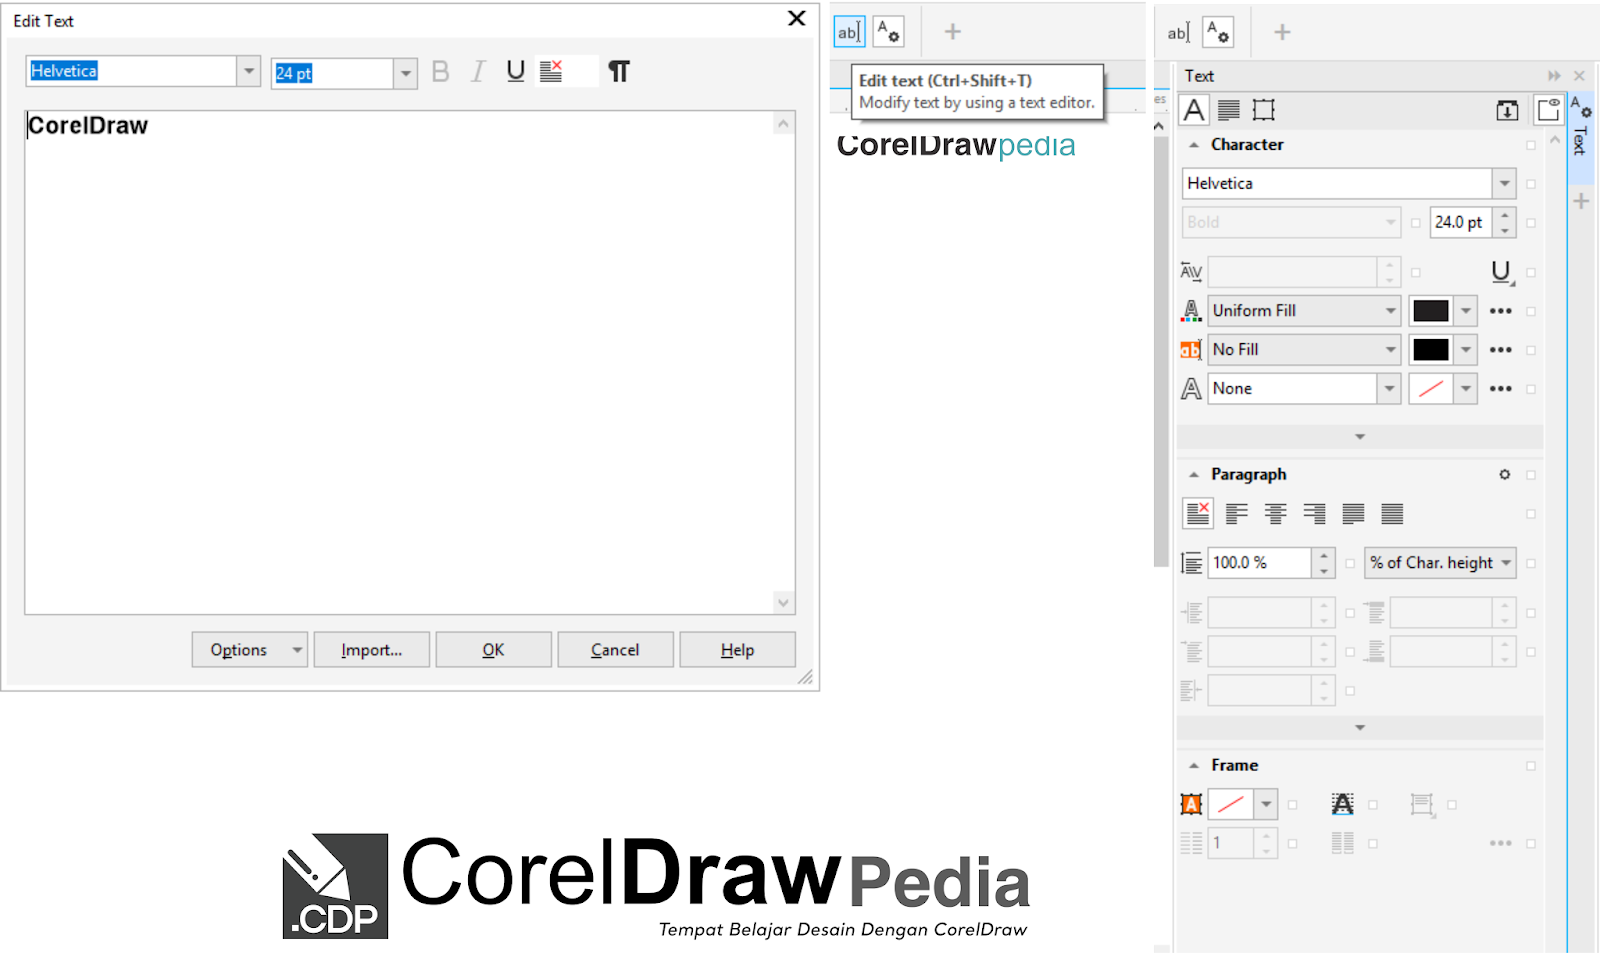This screenshot has height=953, width=1600.
Task: Open the font list dropdown in Edit Text
Action: coord(249,71)
